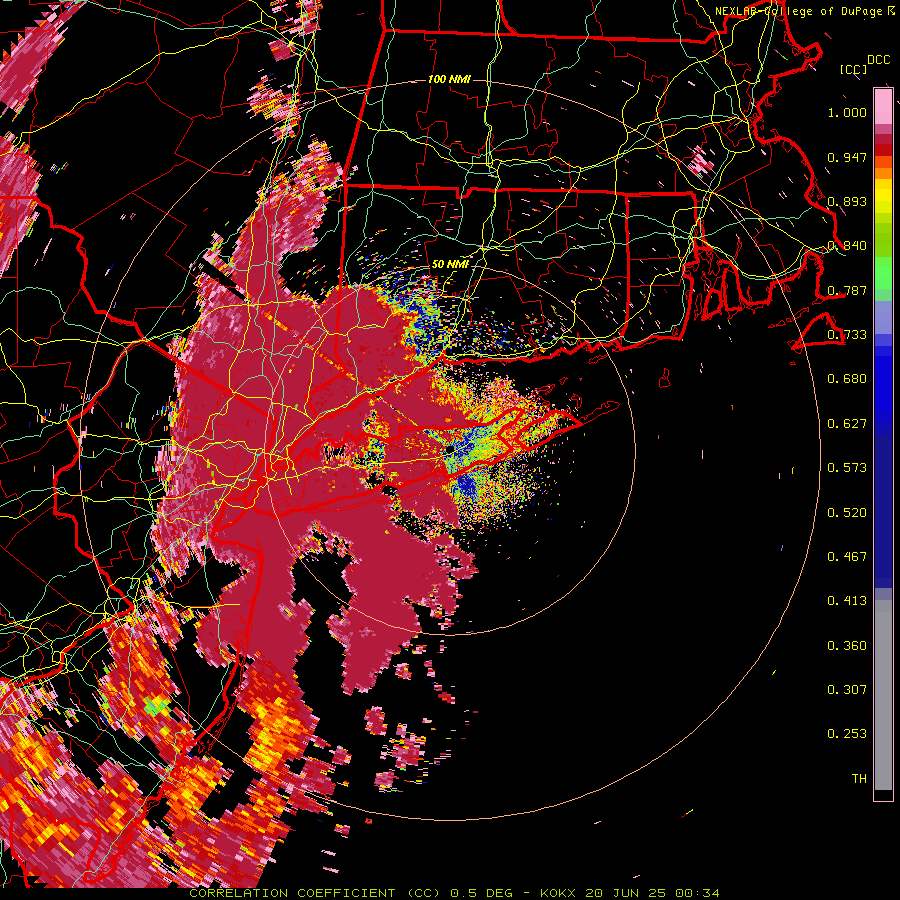900x900 pixels.
Task: Click the 0.893 value on the color scale
Action: click(847, 201)
